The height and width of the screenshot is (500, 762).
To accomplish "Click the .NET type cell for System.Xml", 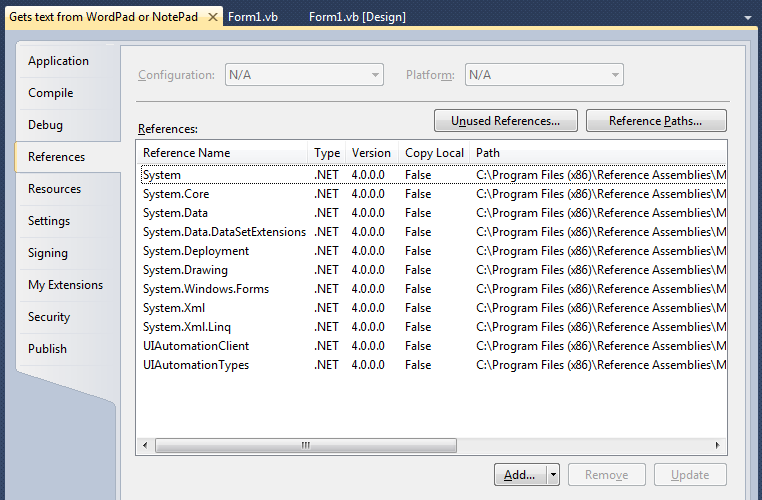I will (x=326, y=308).
